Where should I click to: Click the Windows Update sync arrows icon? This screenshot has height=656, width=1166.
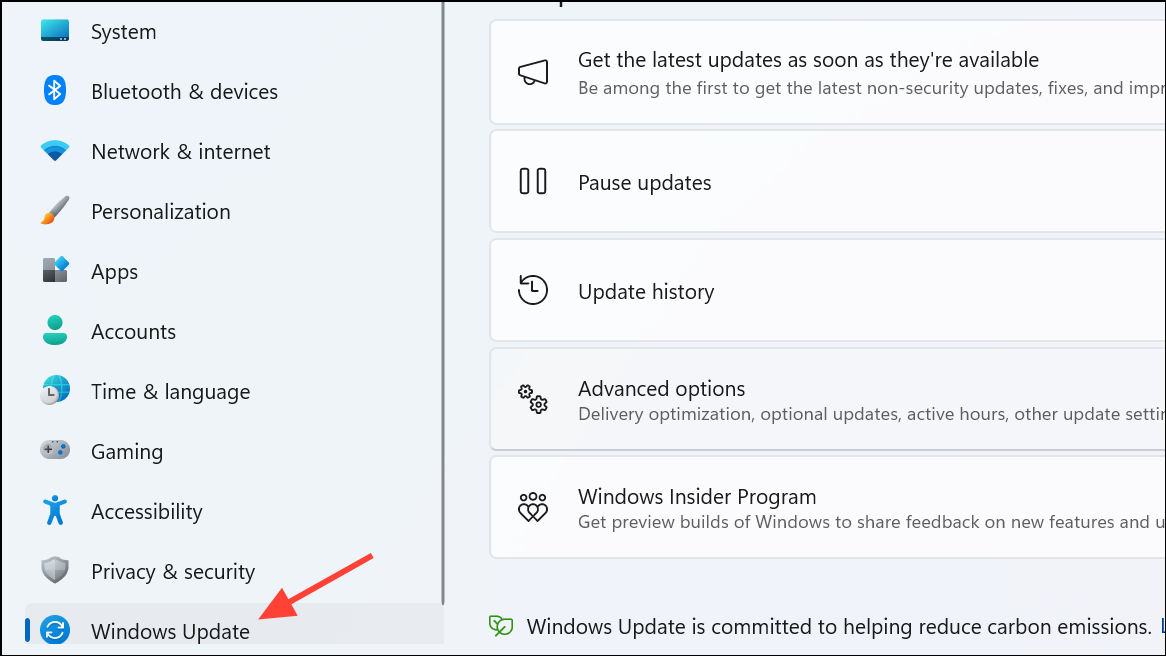(x=55, y=631)
